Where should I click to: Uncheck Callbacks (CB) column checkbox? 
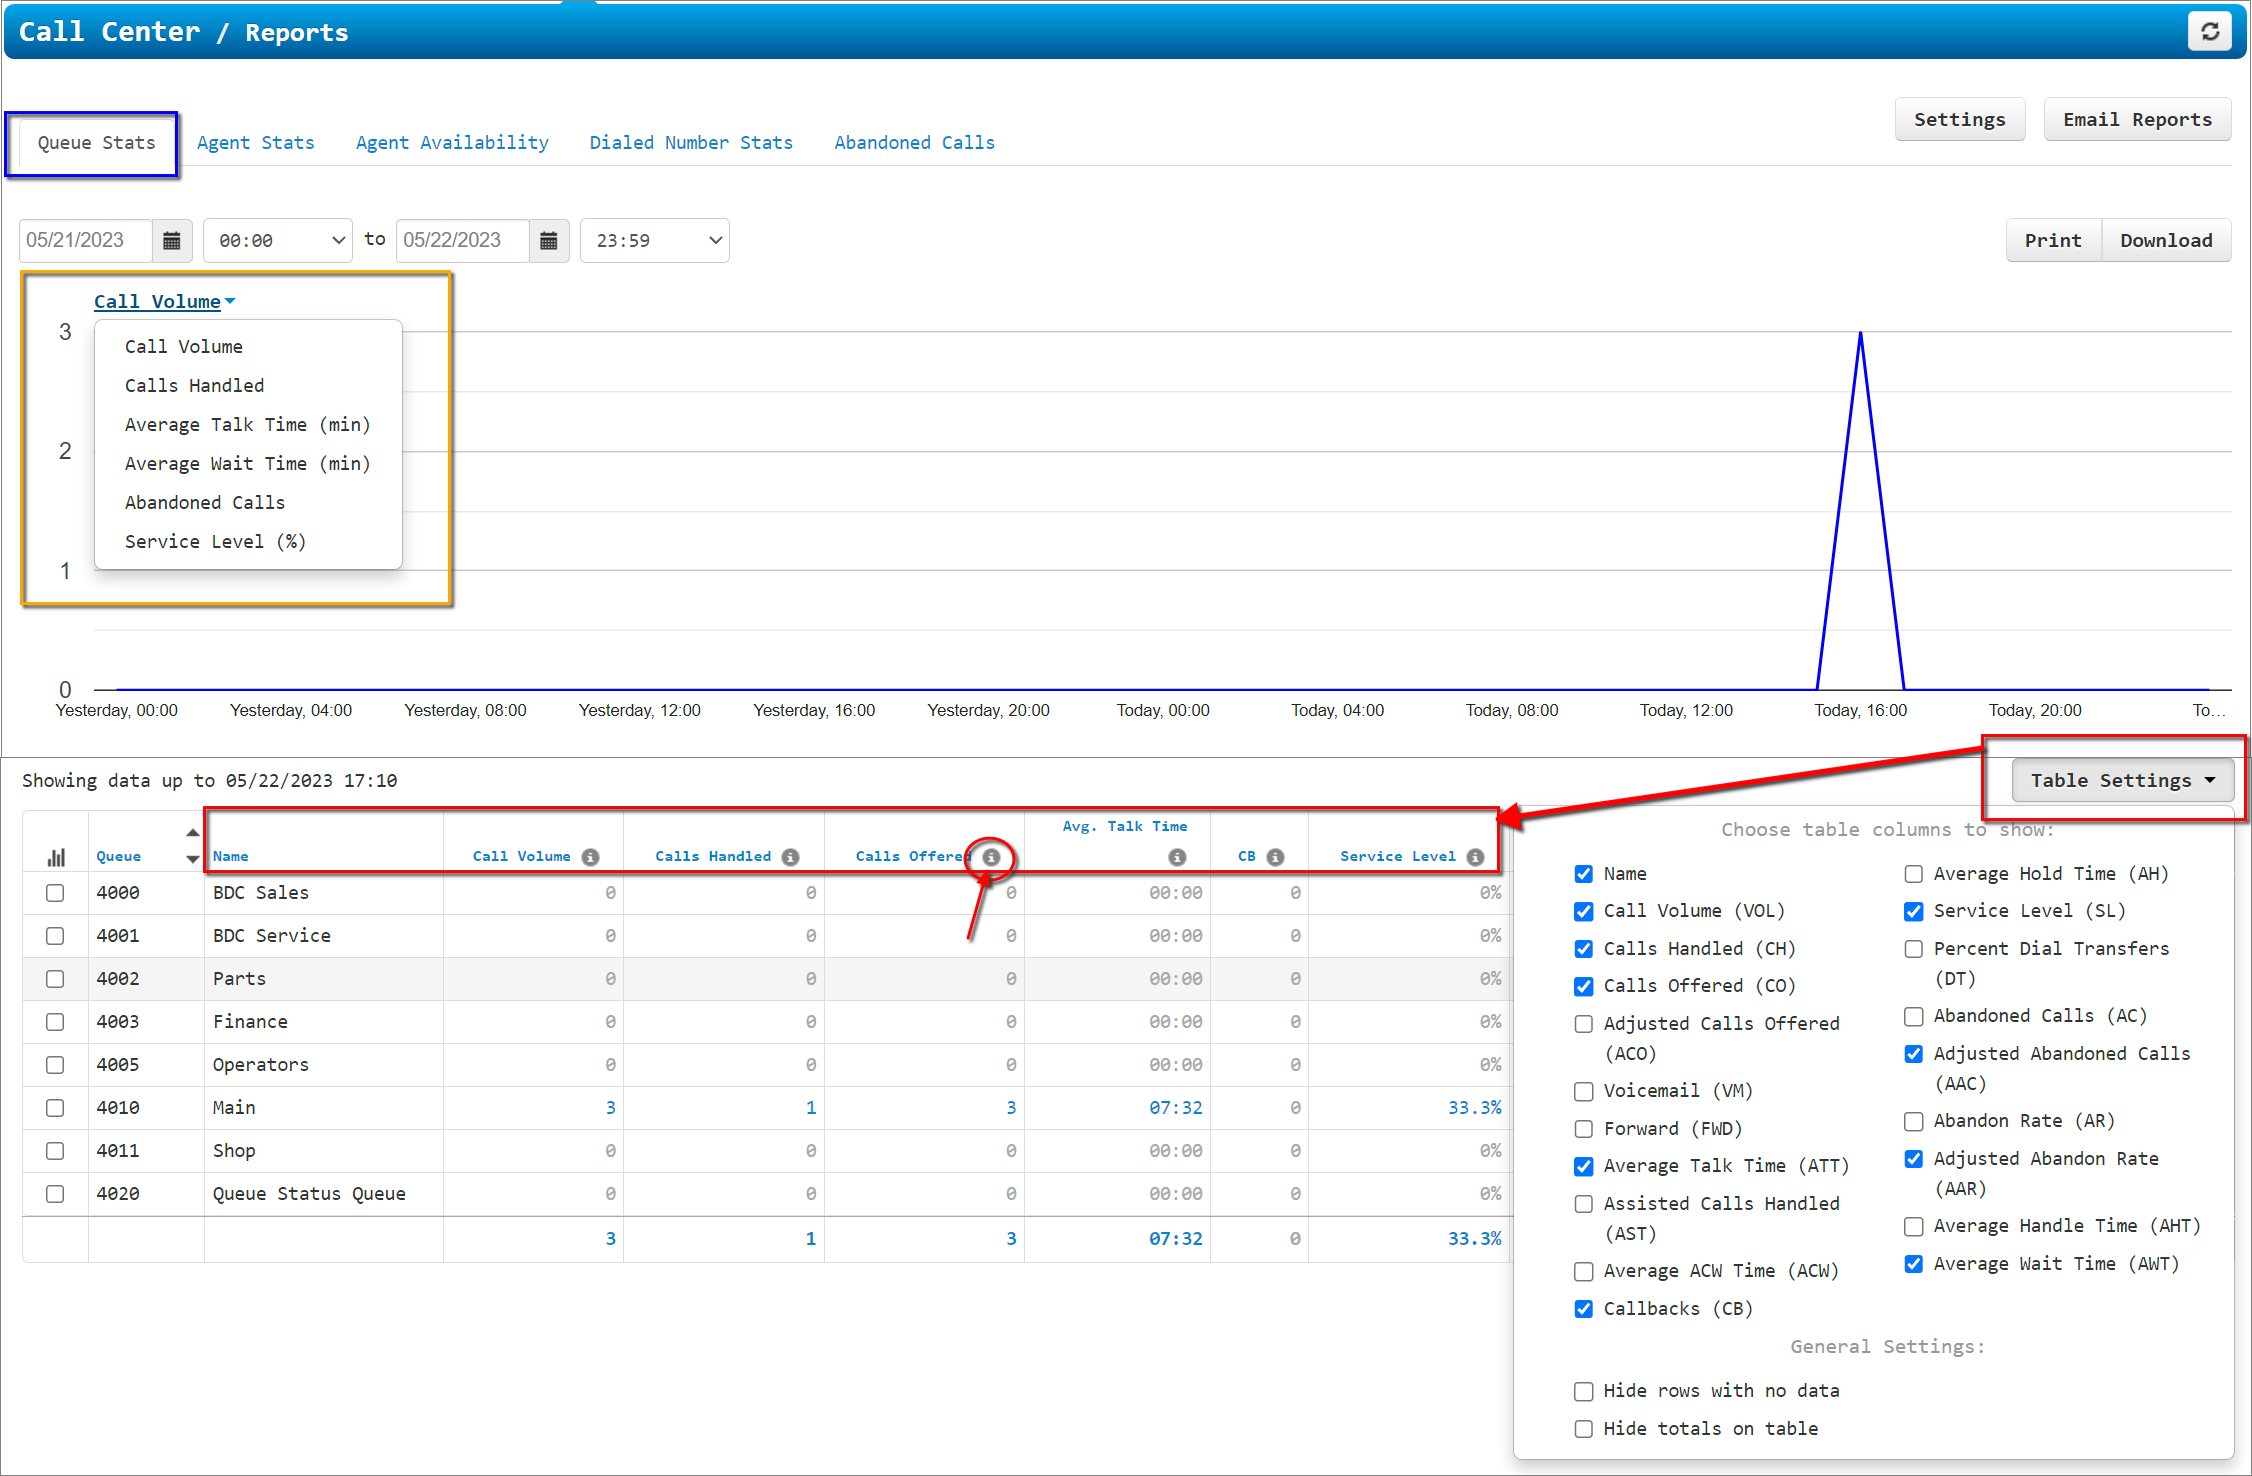[x=1584, y=1309]
